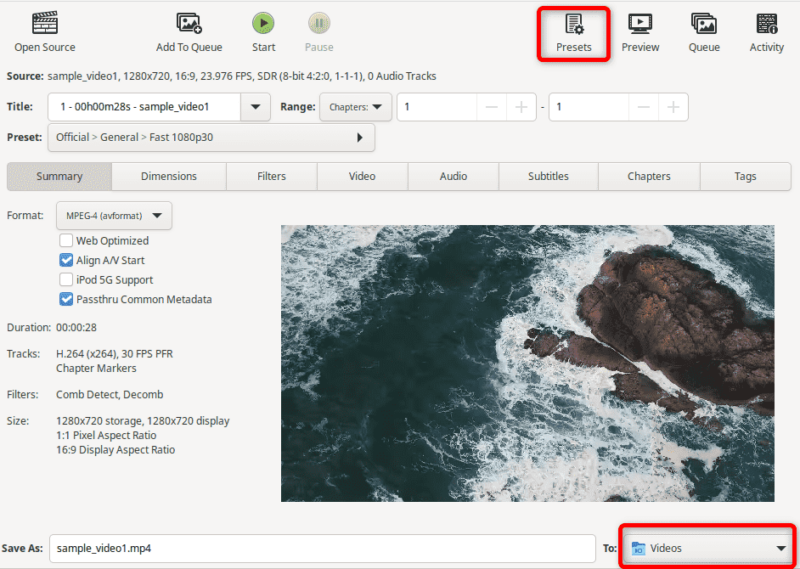This screenshot has width=800, height=569.
Task: Click the end chapter number field
Action: [x=589, y=107]
